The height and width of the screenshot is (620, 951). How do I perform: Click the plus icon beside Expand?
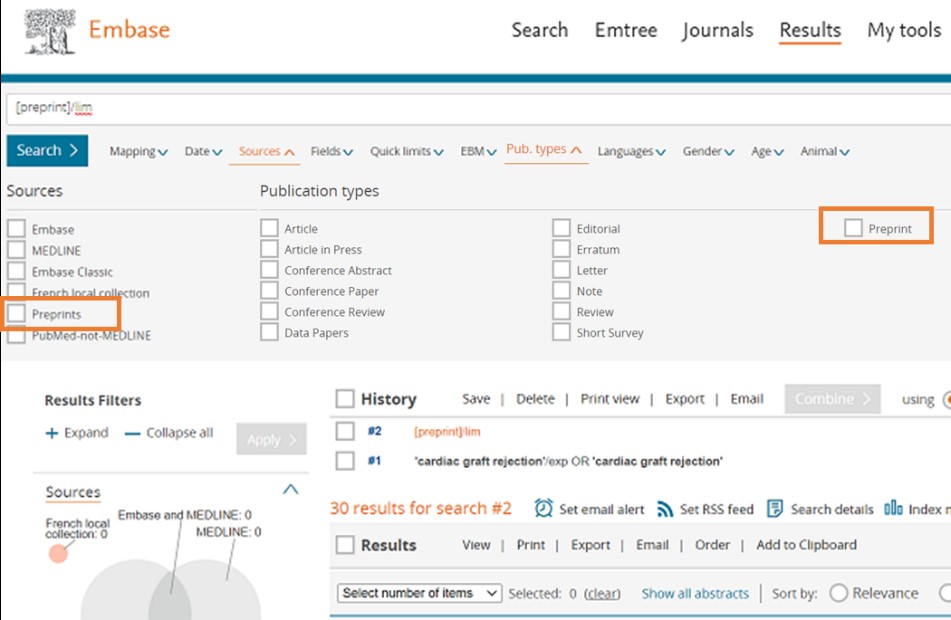(52, 433)
